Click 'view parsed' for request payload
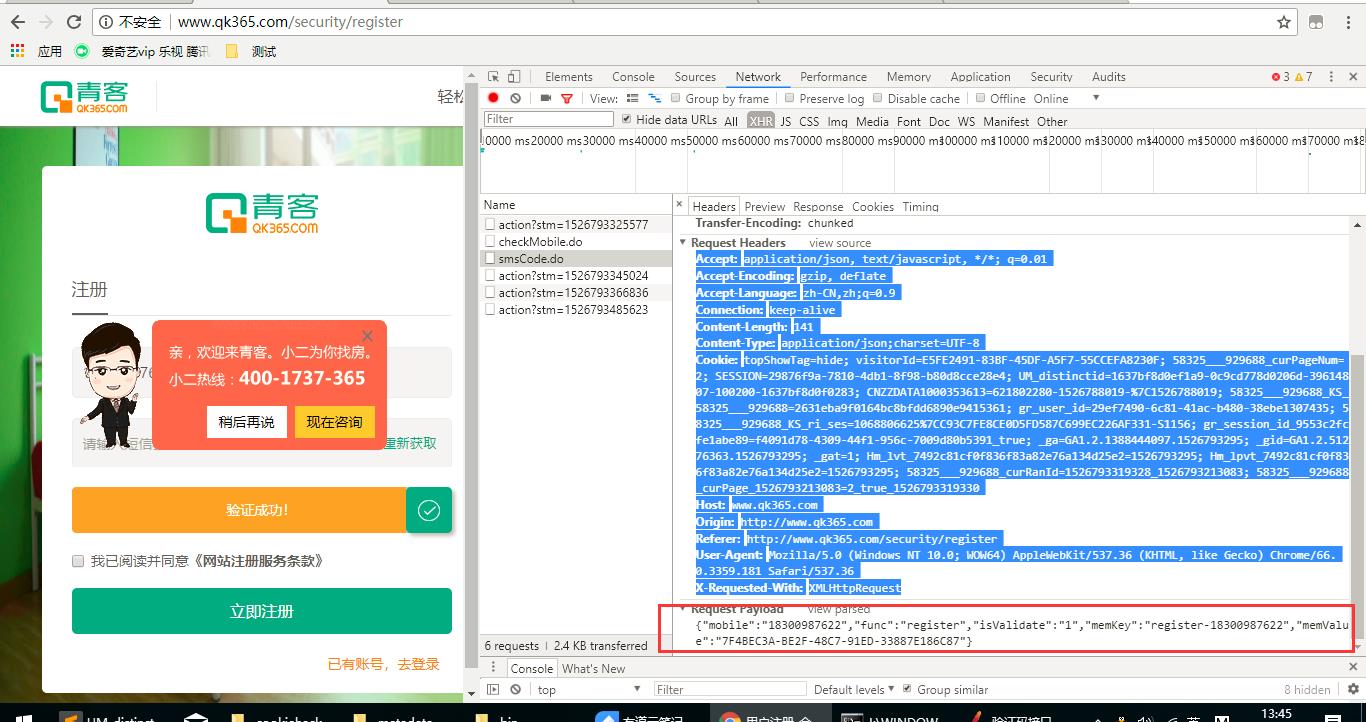 [839, 609]
